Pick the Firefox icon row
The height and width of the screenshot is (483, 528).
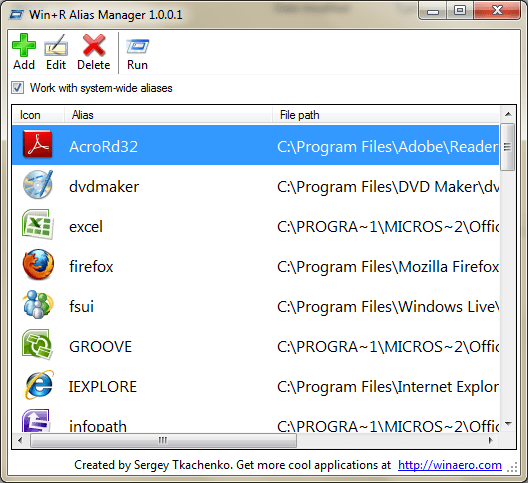coord(38,265)
